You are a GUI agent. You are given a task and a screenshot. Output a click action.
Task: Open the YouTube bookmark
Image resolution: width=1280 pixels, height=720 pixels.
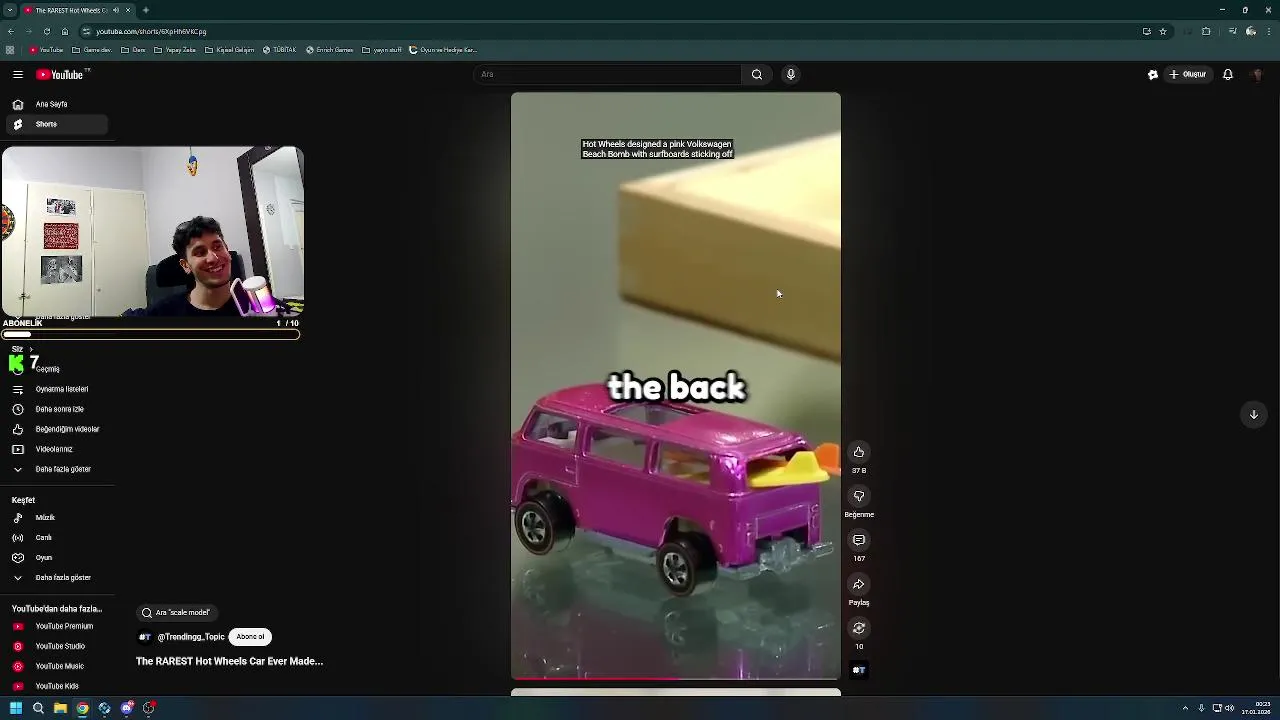click(47, 50)
